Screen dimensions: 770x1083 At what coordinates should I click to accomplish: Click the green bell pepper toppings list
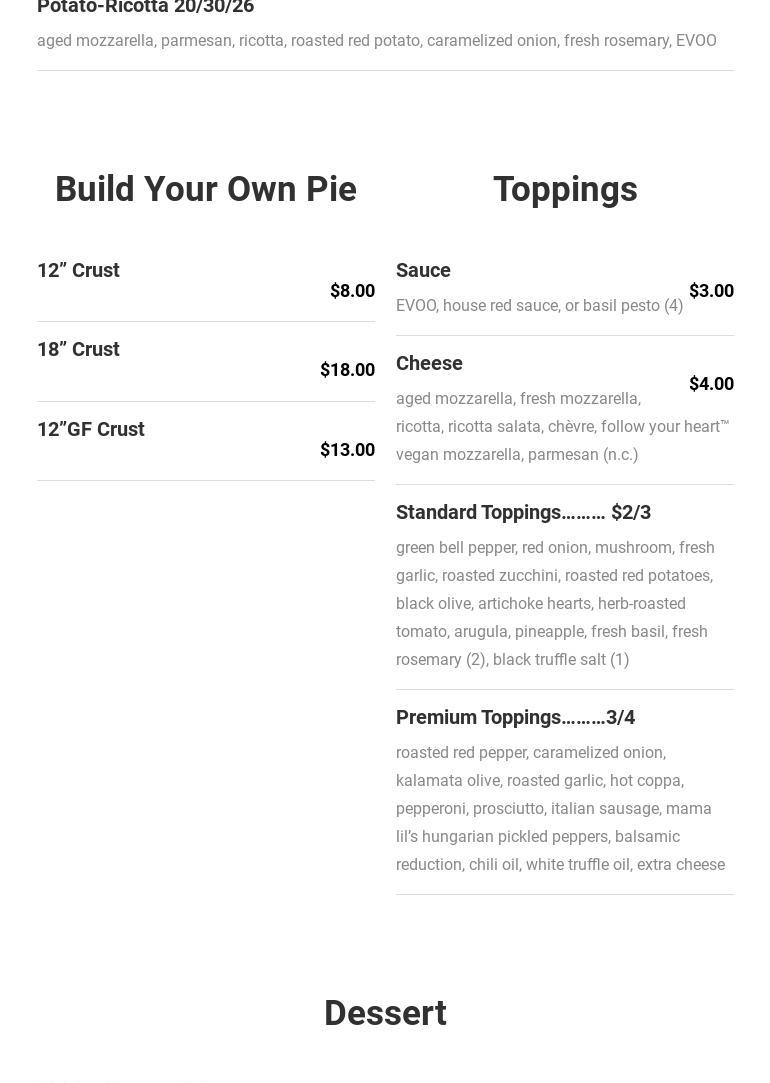tap(555, 604)
